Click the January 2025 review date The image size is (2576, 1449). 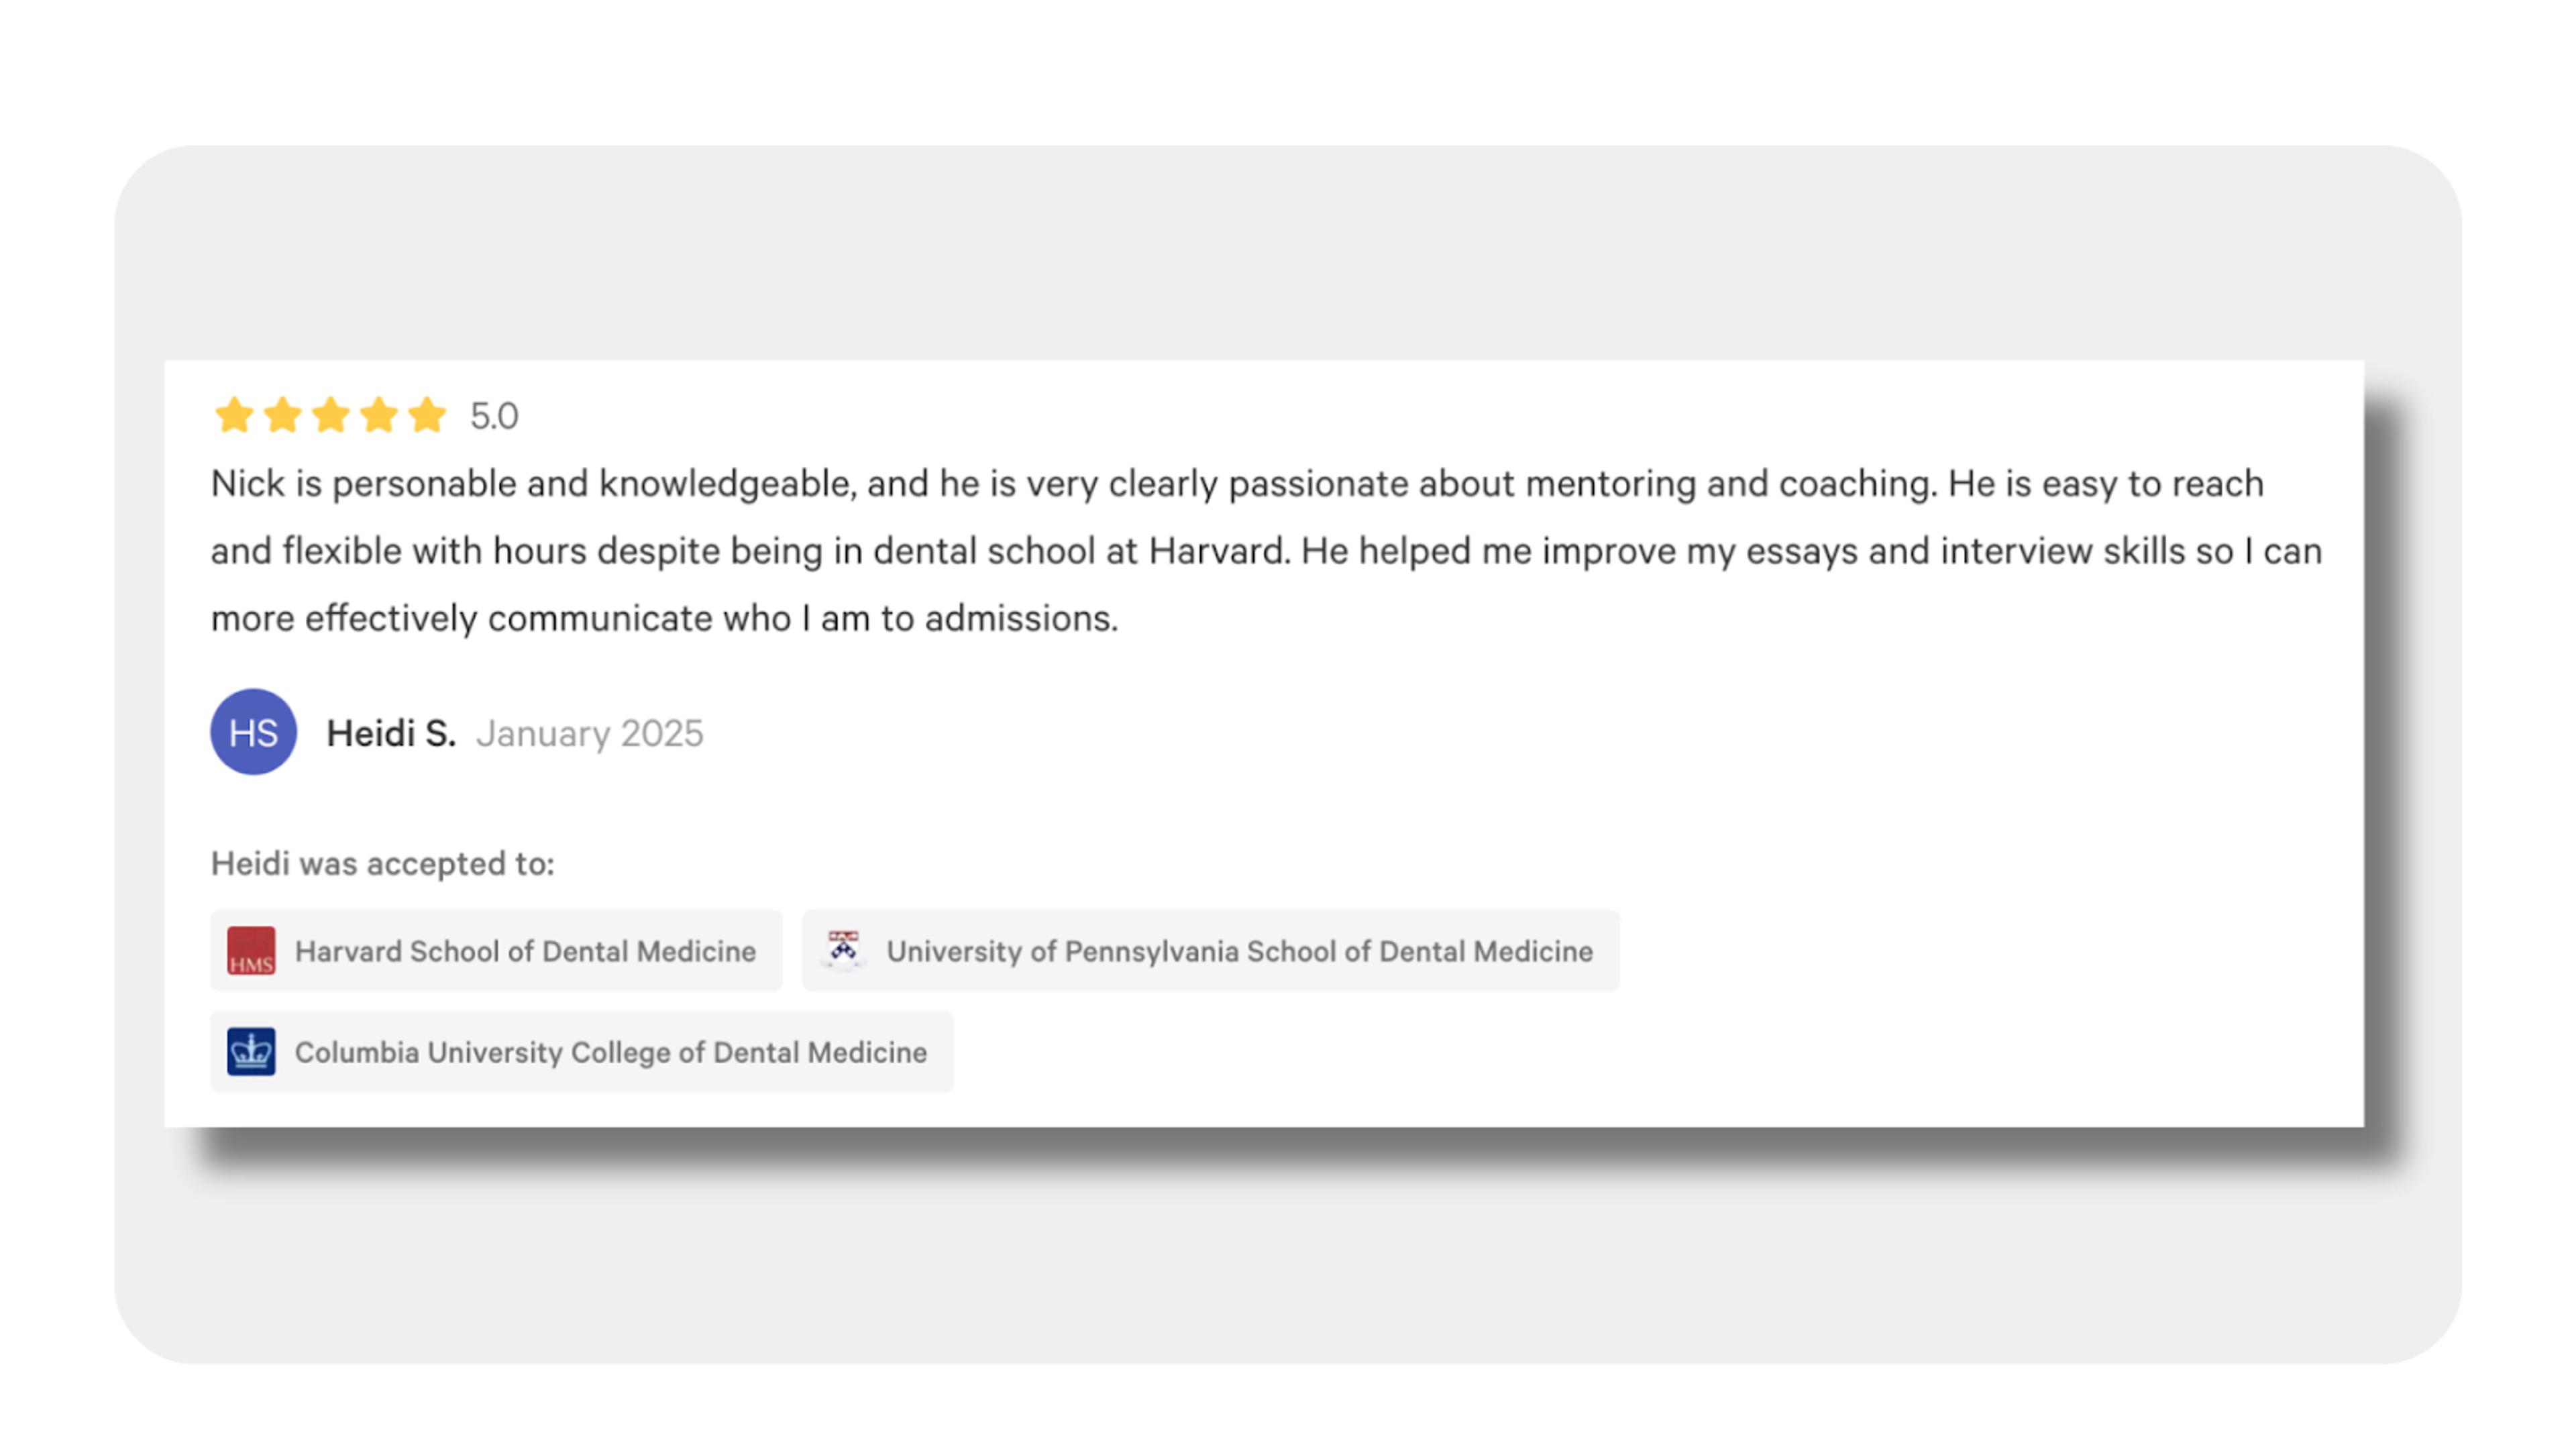click(590, 733)
